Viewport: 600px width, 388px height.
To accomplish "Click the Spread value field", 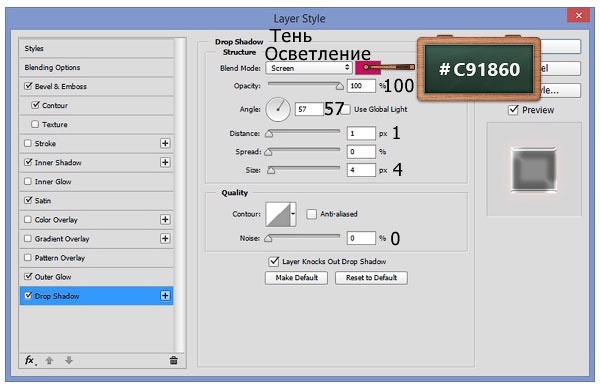I will point(361,152).
